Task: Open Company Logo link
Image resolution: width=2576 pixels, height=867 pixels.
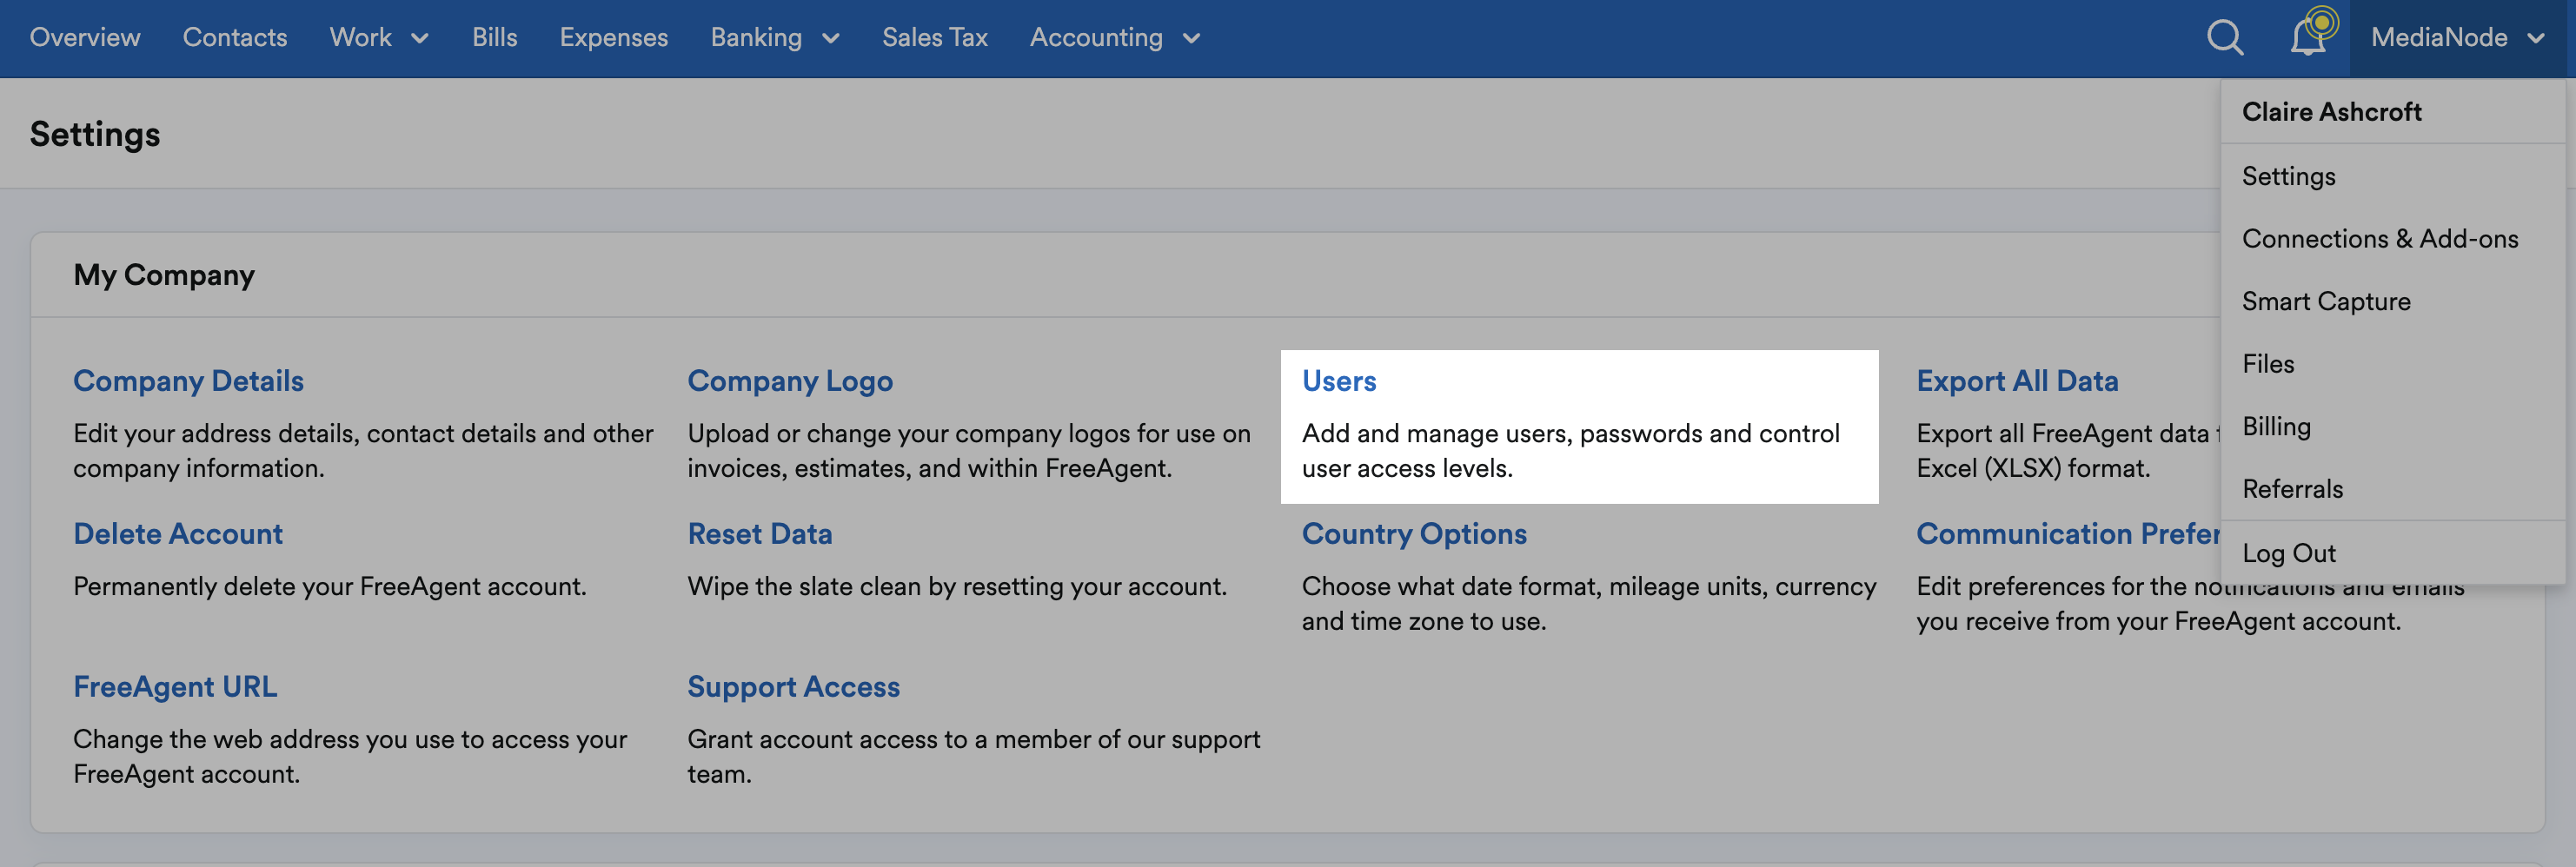Action: tap(790, 381)
